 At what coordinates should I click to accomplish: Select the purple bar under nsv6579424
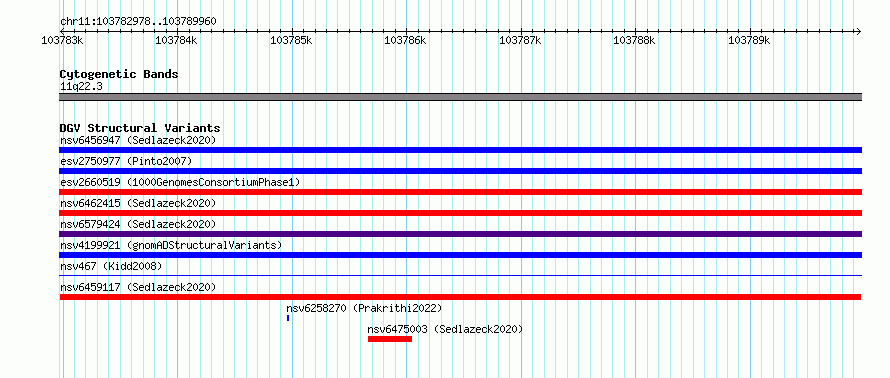460,234
